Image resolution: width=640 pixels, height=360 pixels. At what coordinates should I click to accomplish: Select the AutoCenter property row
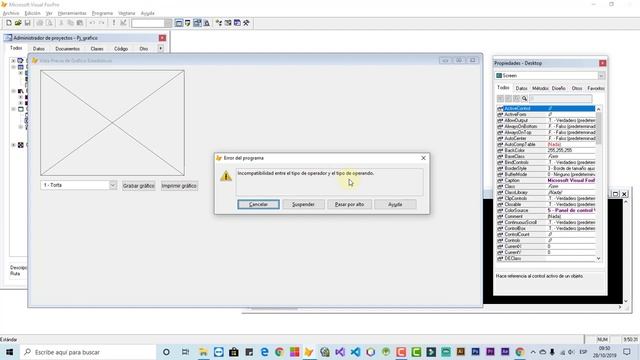pos(546,138)
